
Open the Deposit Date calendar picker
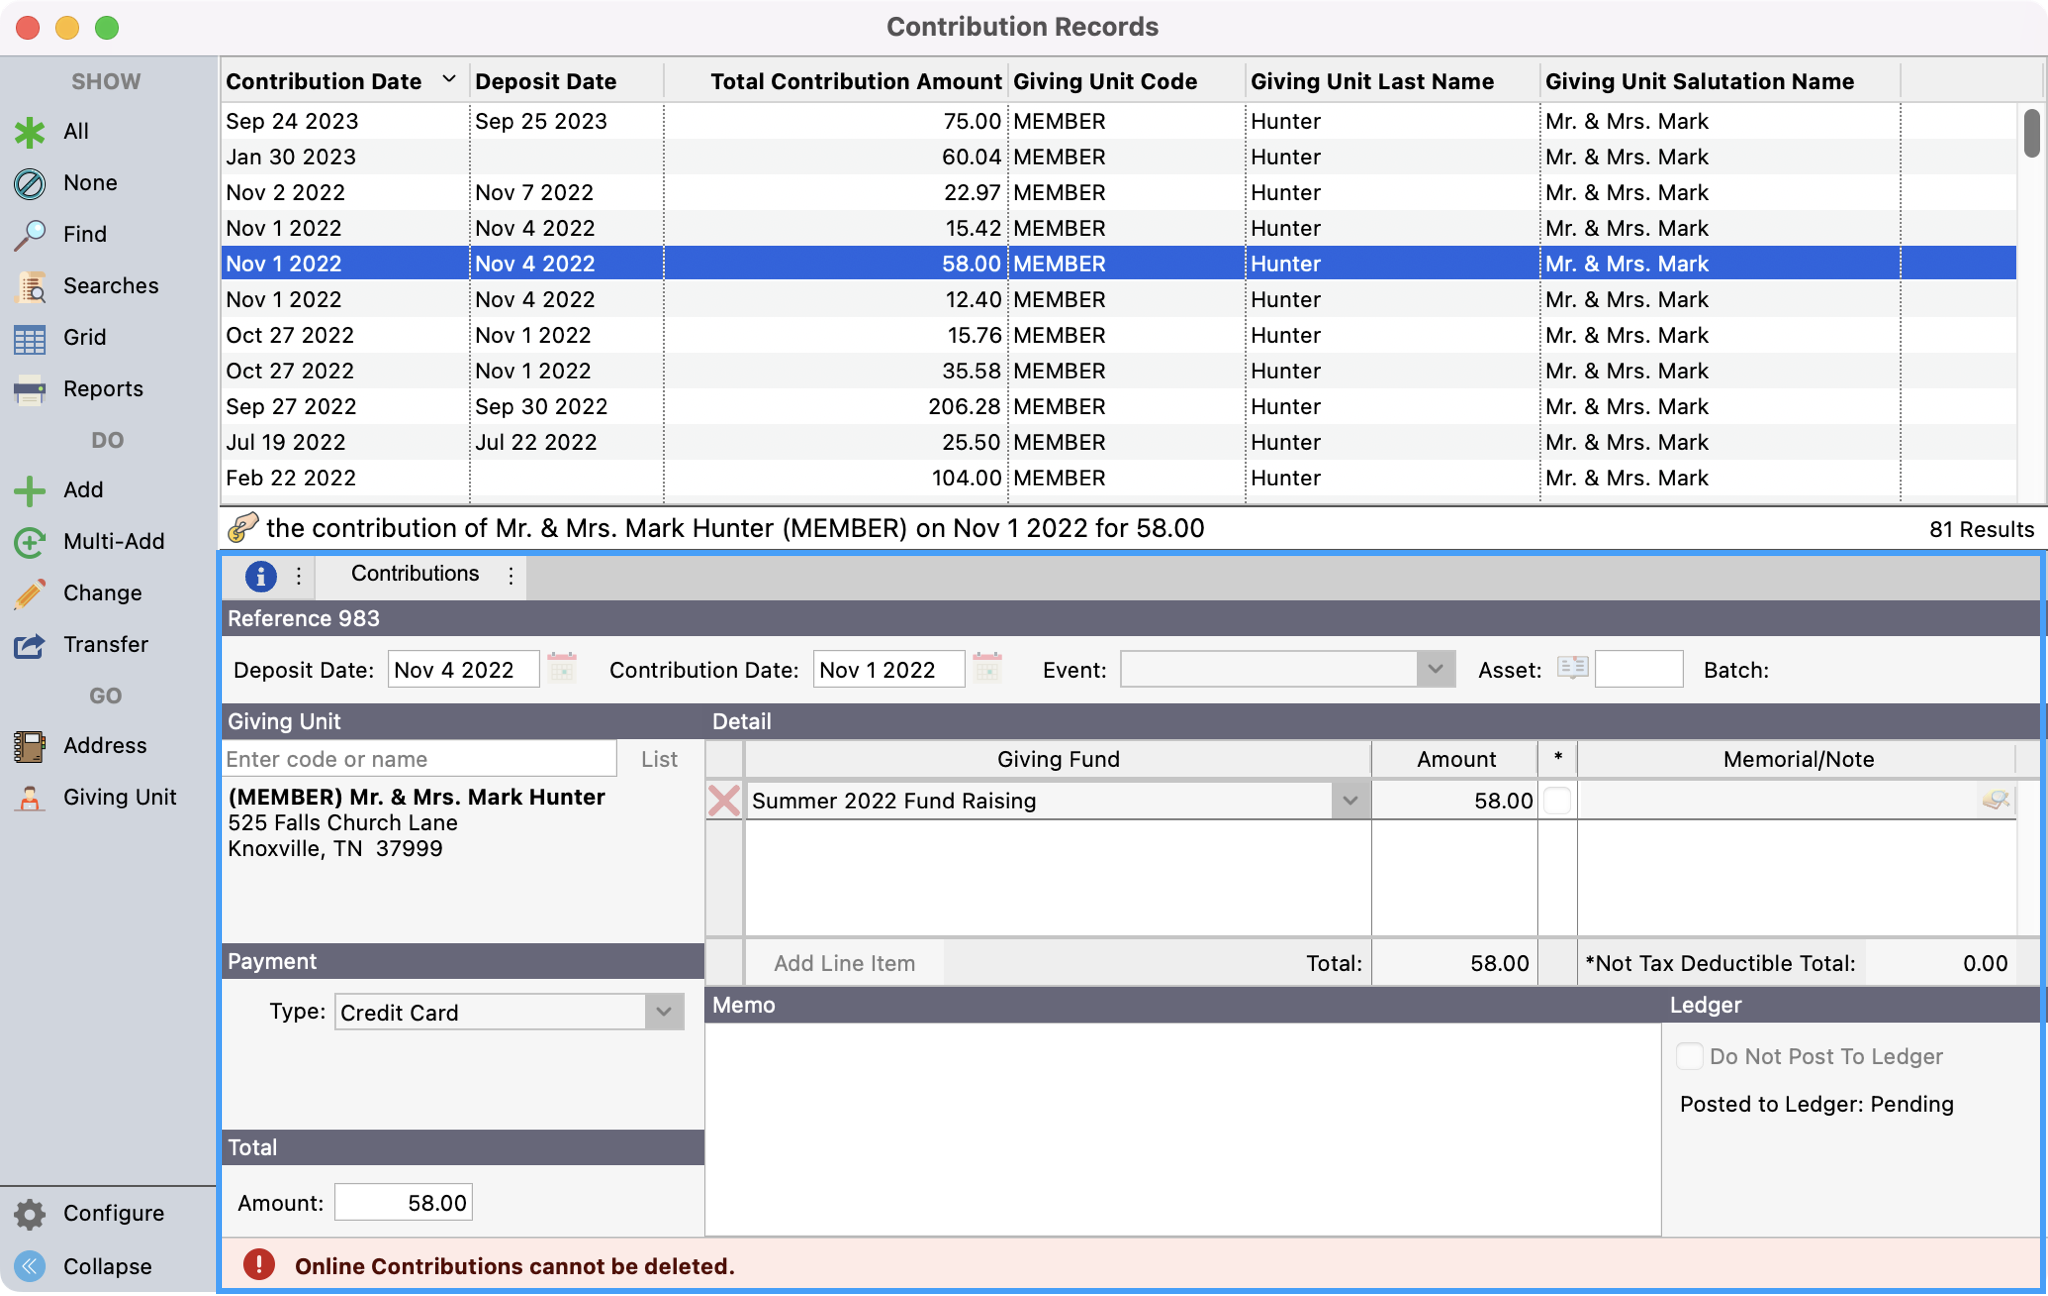[562, 669]
